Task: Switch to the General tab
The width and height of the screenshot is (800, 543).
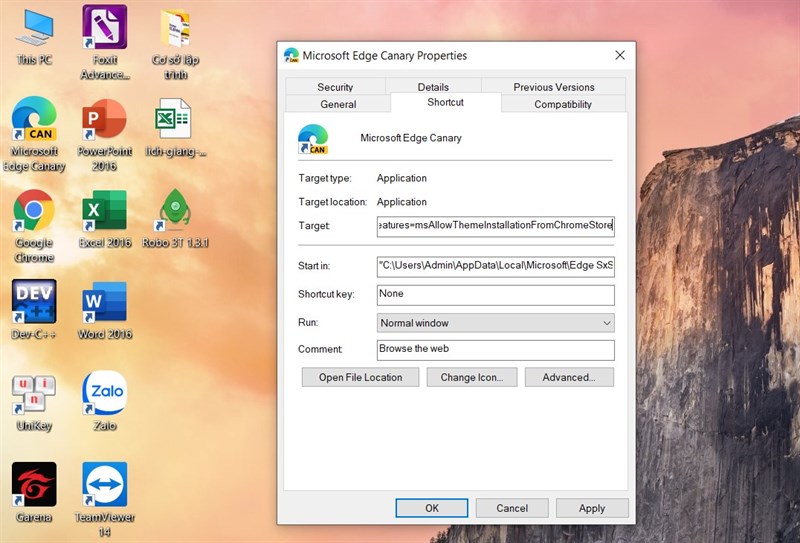Action: pos(338,104)
